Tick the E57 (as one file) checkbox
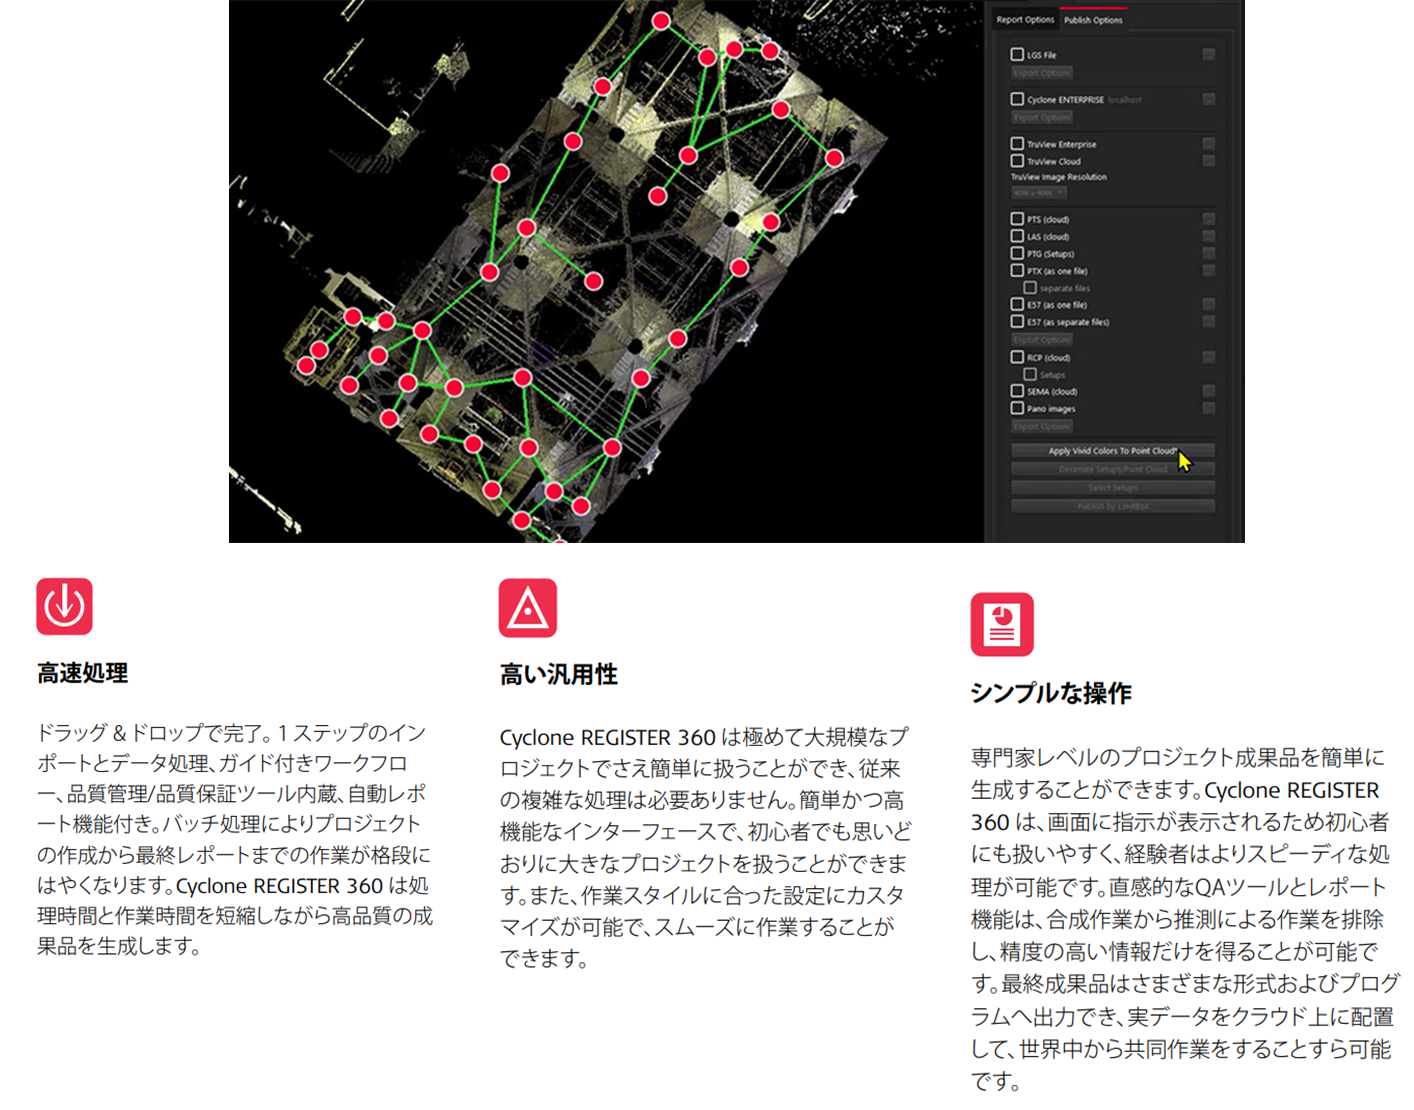1414x1110 pixels. point(1017,305)
